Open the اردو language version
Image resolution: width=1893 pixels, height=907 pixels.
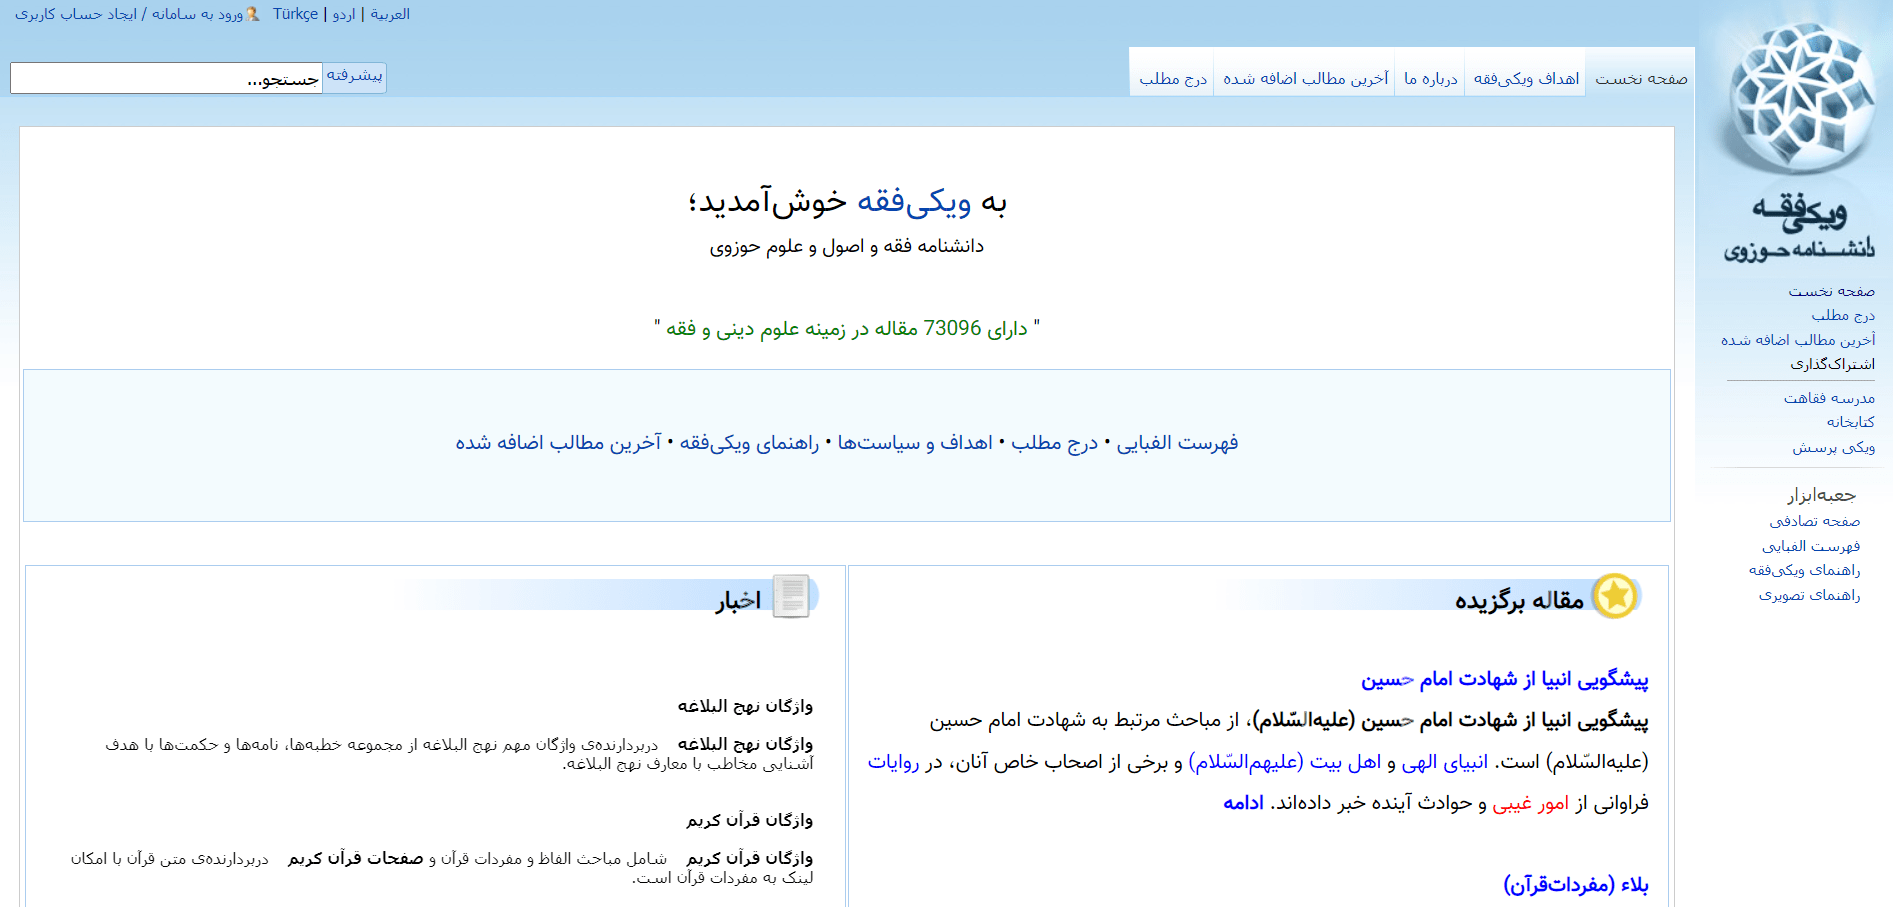coord(341,14)
